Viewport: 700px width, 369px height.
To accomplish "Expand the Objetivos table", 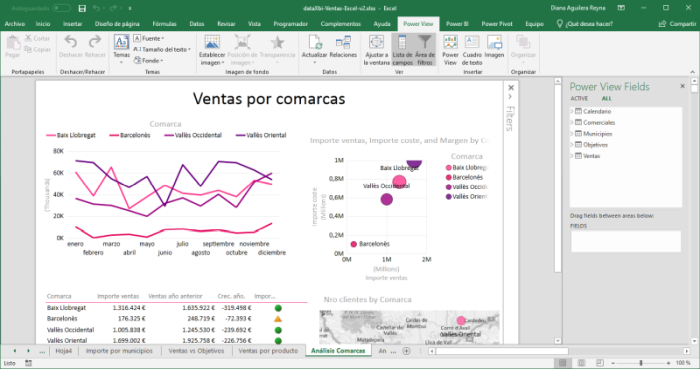I will coord(572,145).
